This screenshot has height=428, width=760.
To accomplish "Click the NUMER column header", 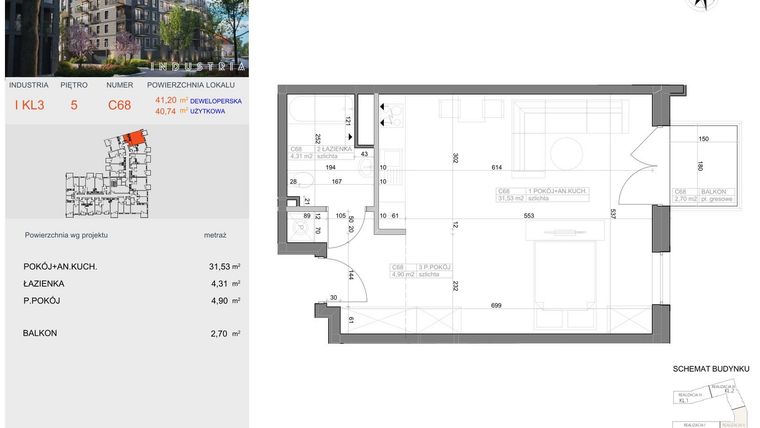I will pos(120,85).
